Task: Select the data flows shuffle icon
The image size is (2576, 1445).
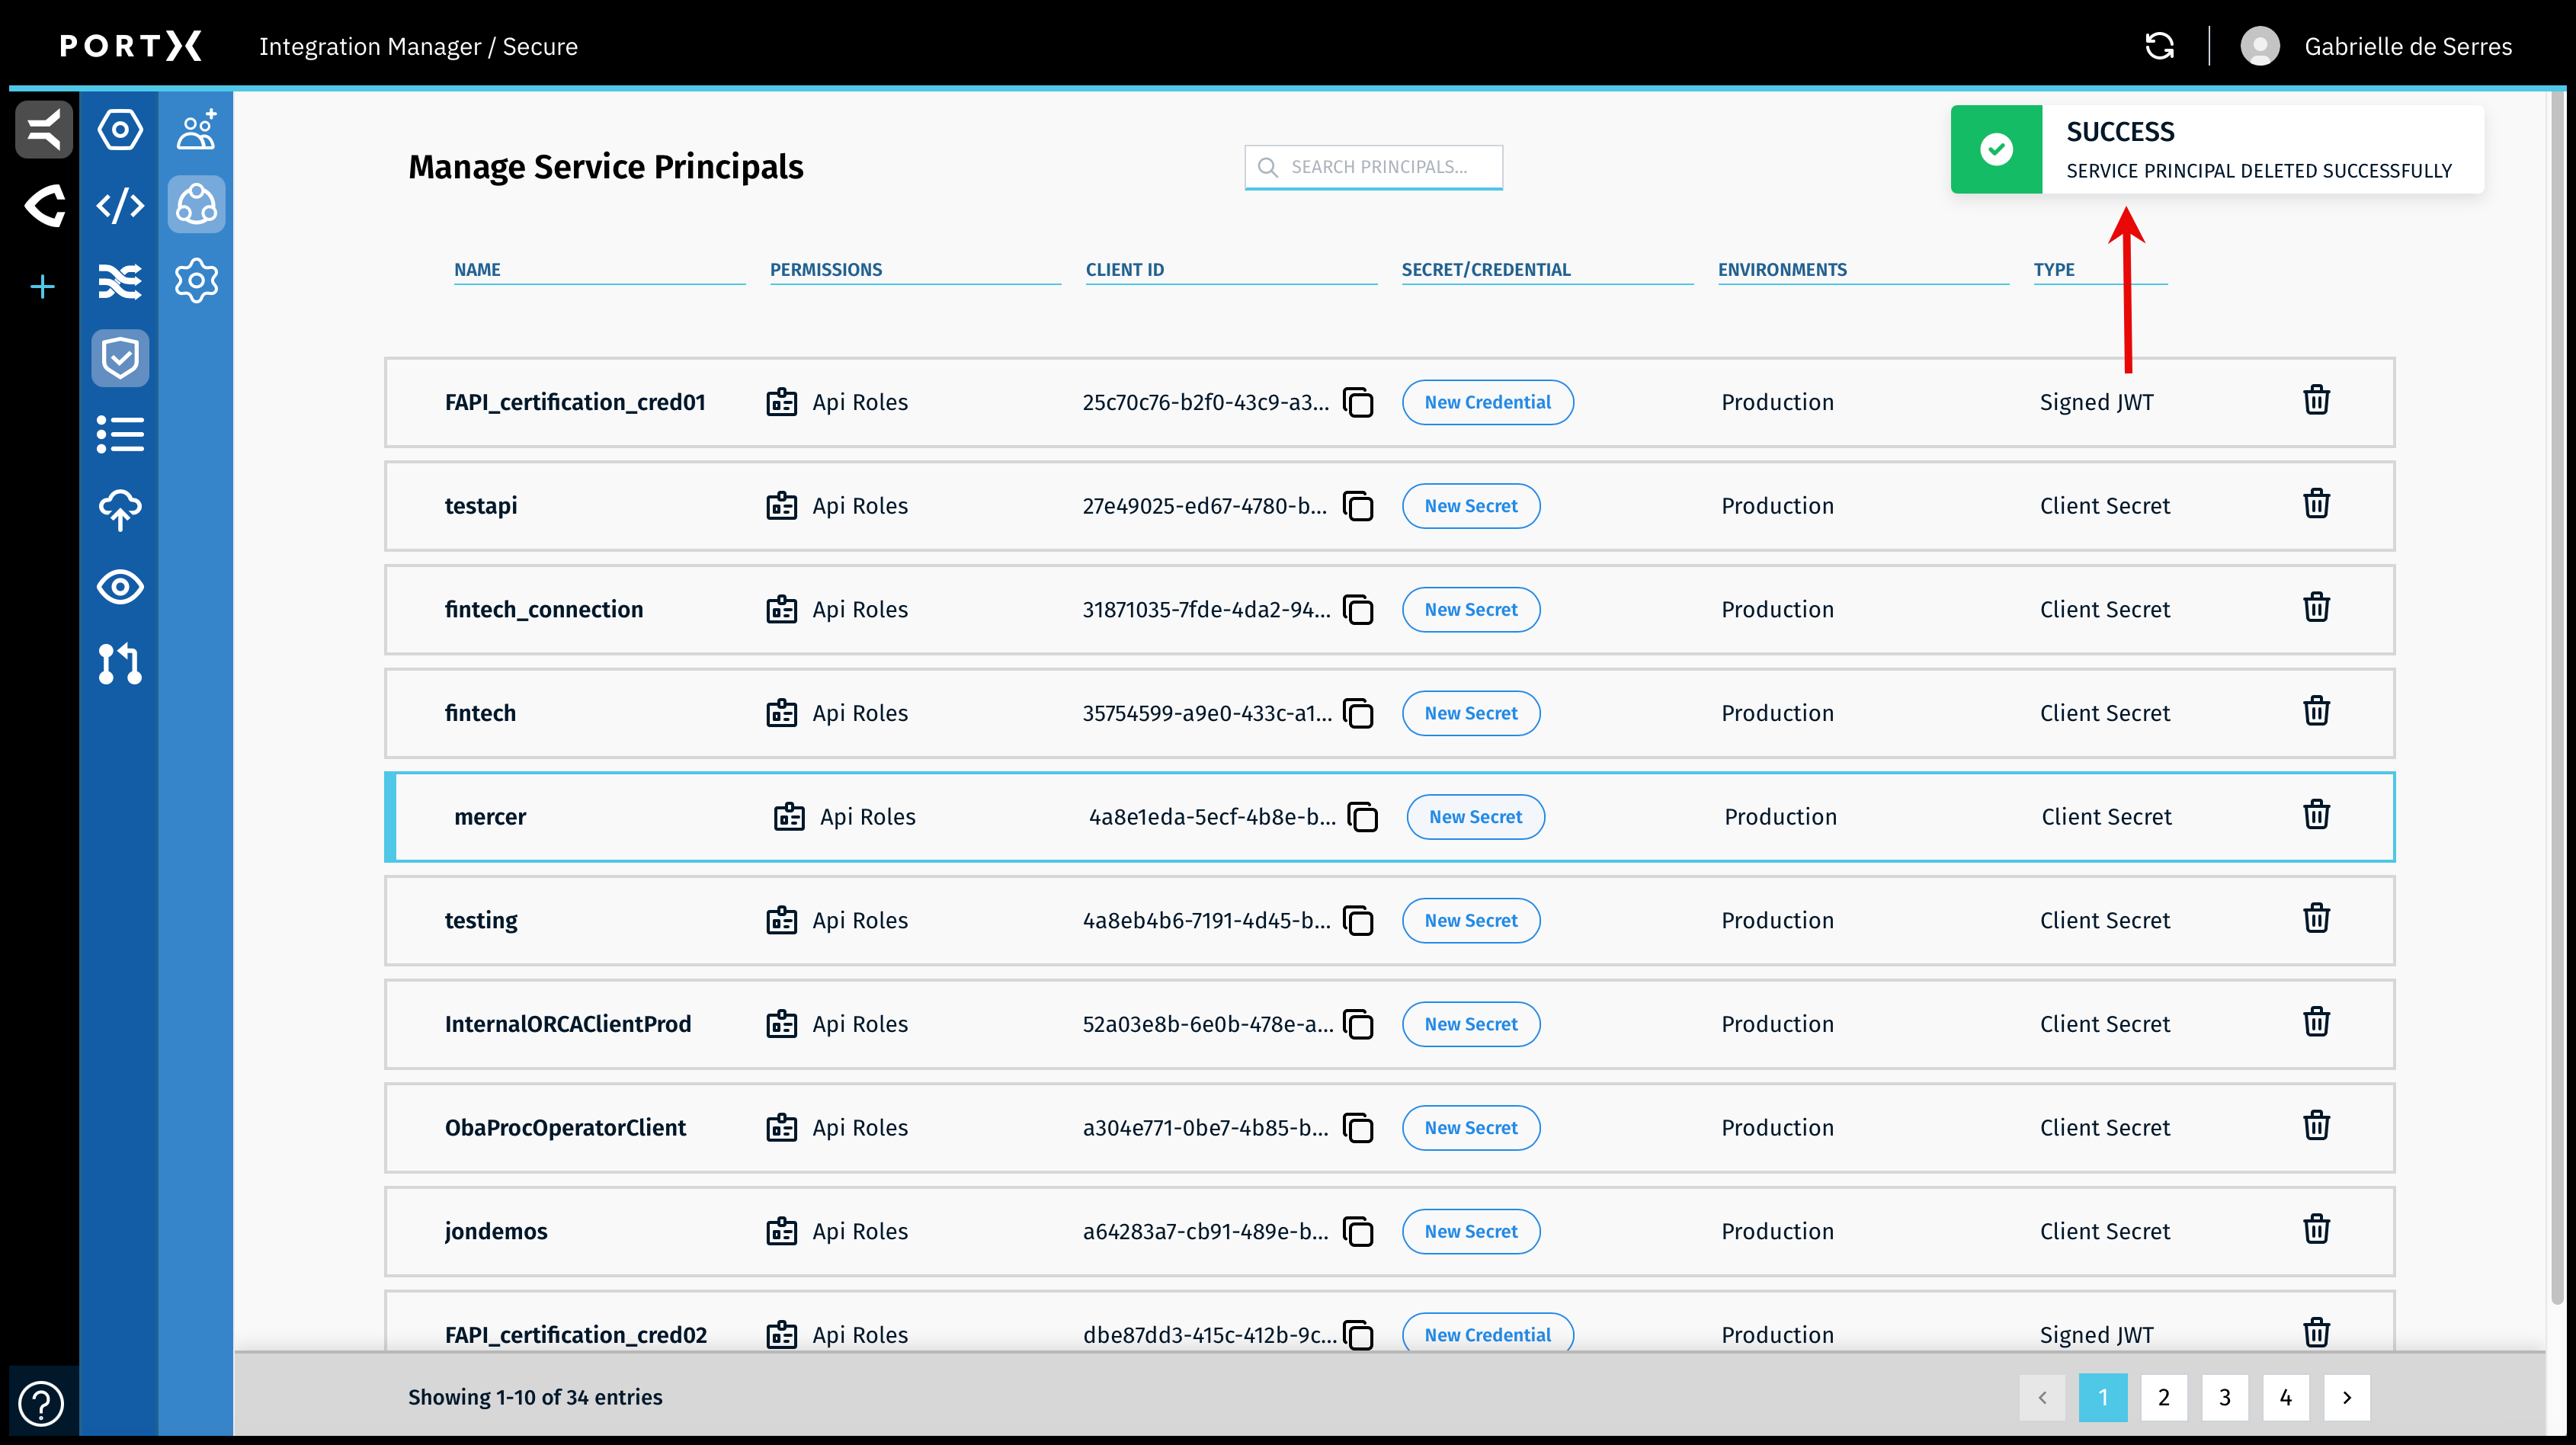Action: point(119,281)
